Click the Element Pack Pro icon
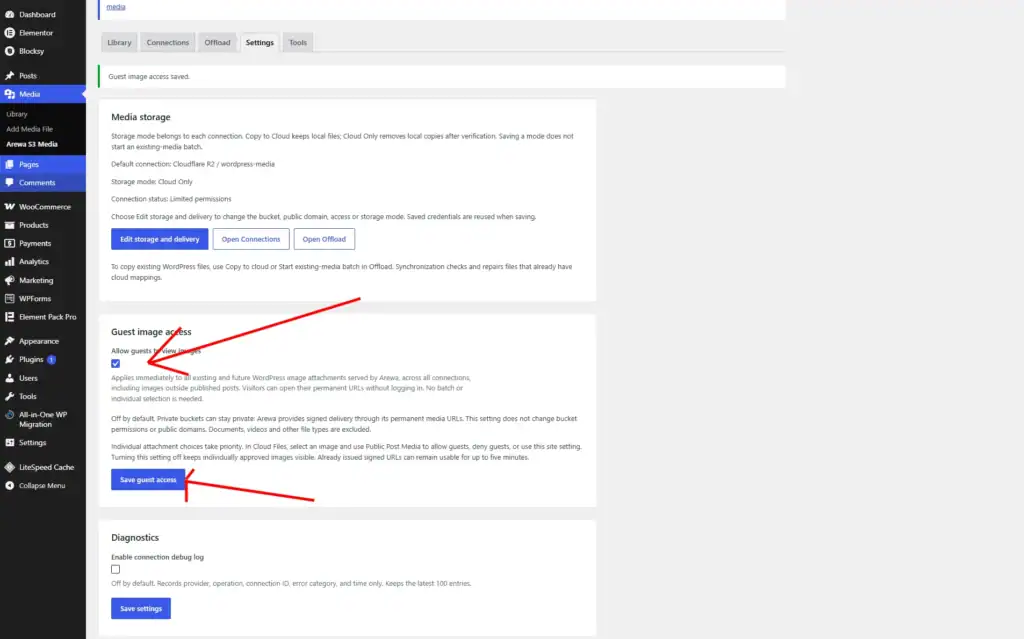 [x=10, y=317]
